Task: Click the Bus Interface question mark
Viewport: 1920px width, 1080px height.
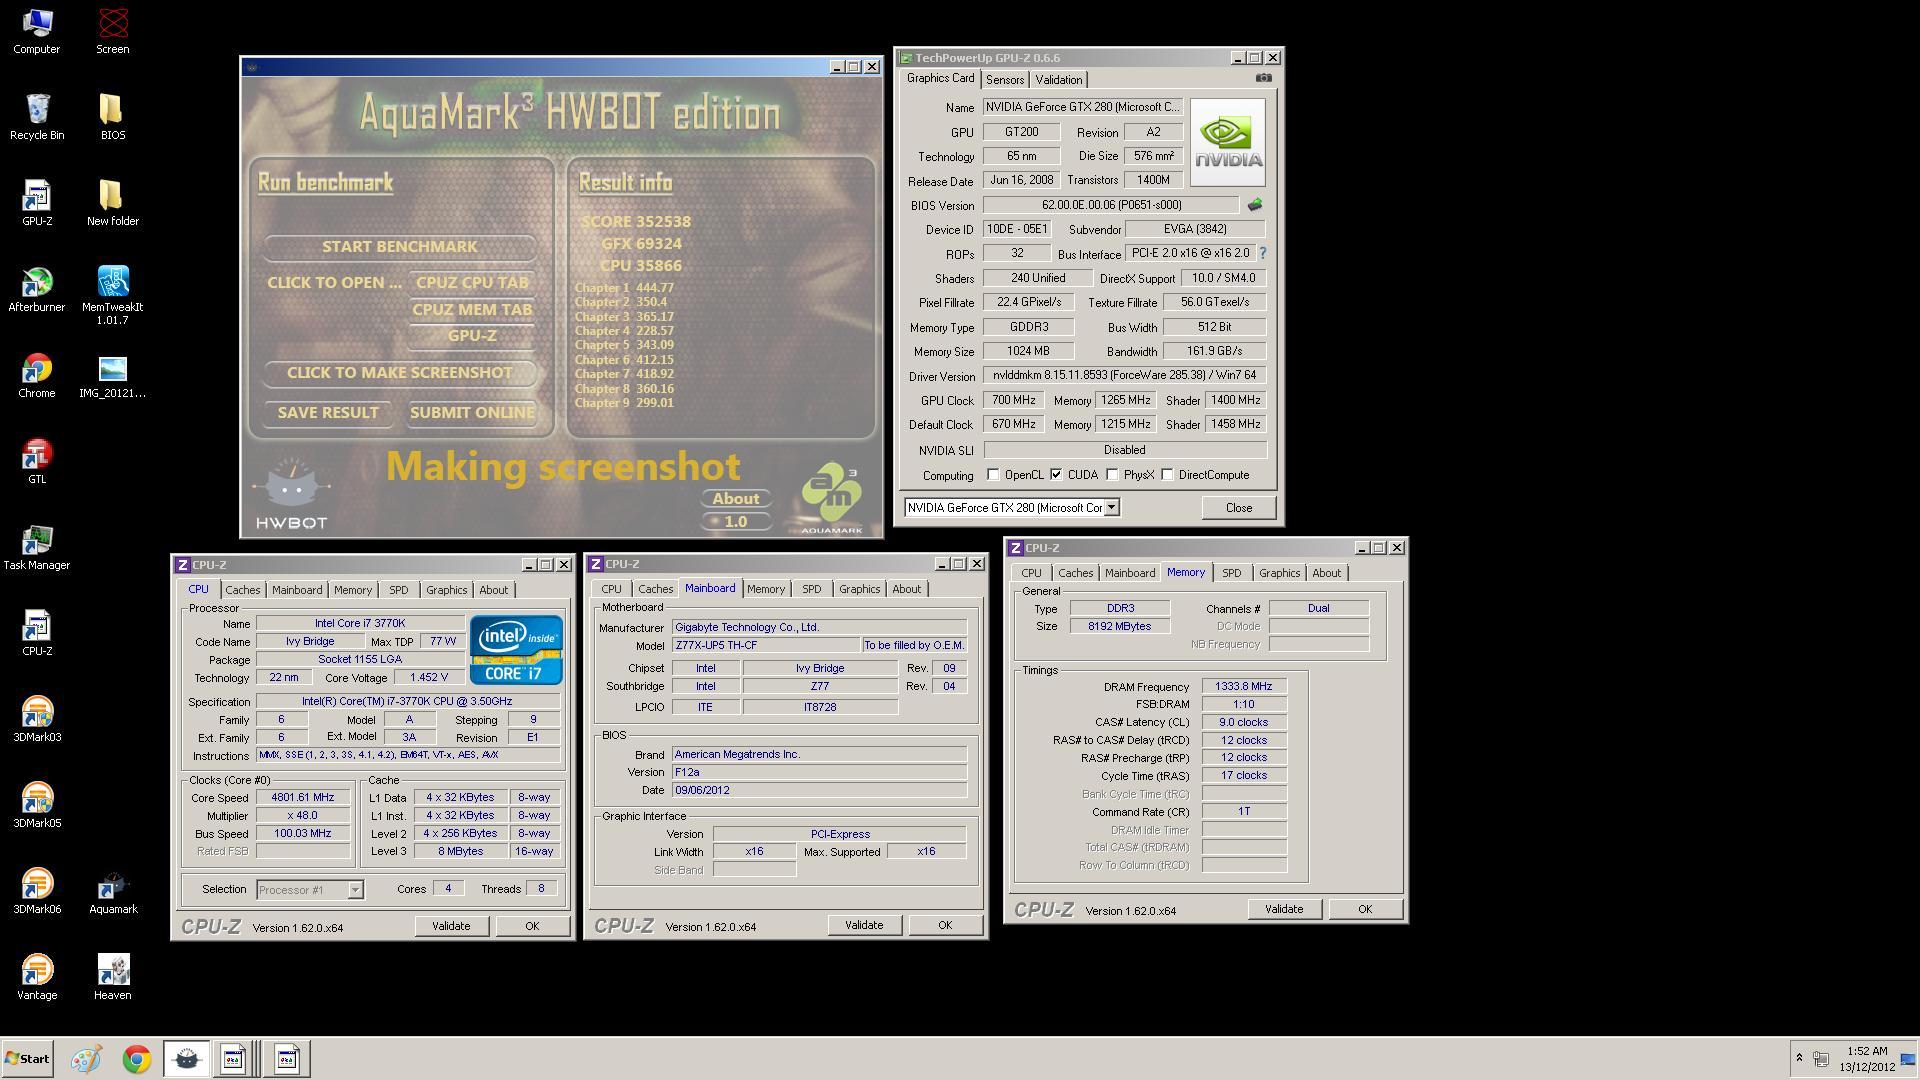Action: 1262,254
